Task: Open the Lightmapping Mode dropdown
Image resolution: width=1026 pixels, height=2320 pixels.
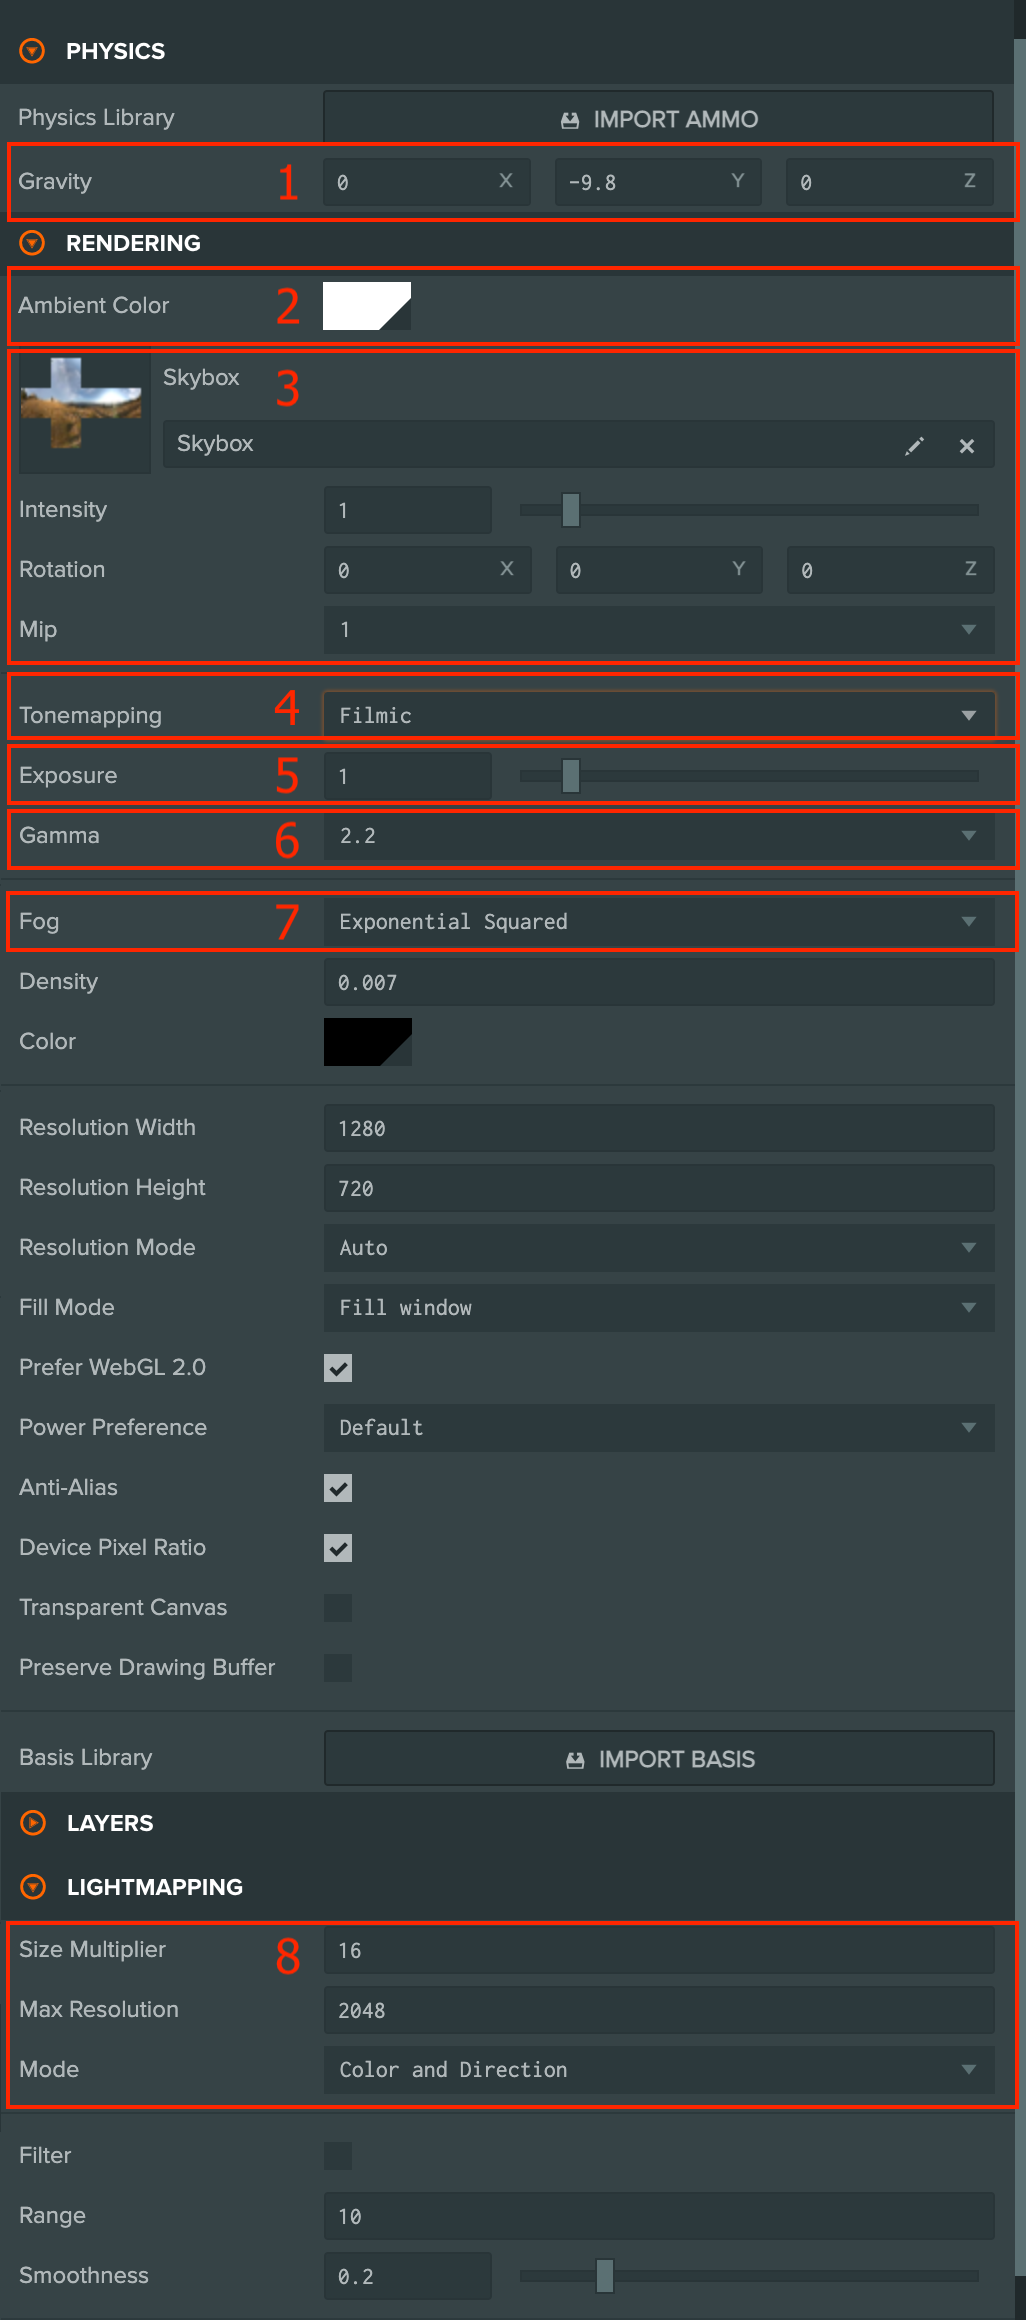Action: 659,2070
